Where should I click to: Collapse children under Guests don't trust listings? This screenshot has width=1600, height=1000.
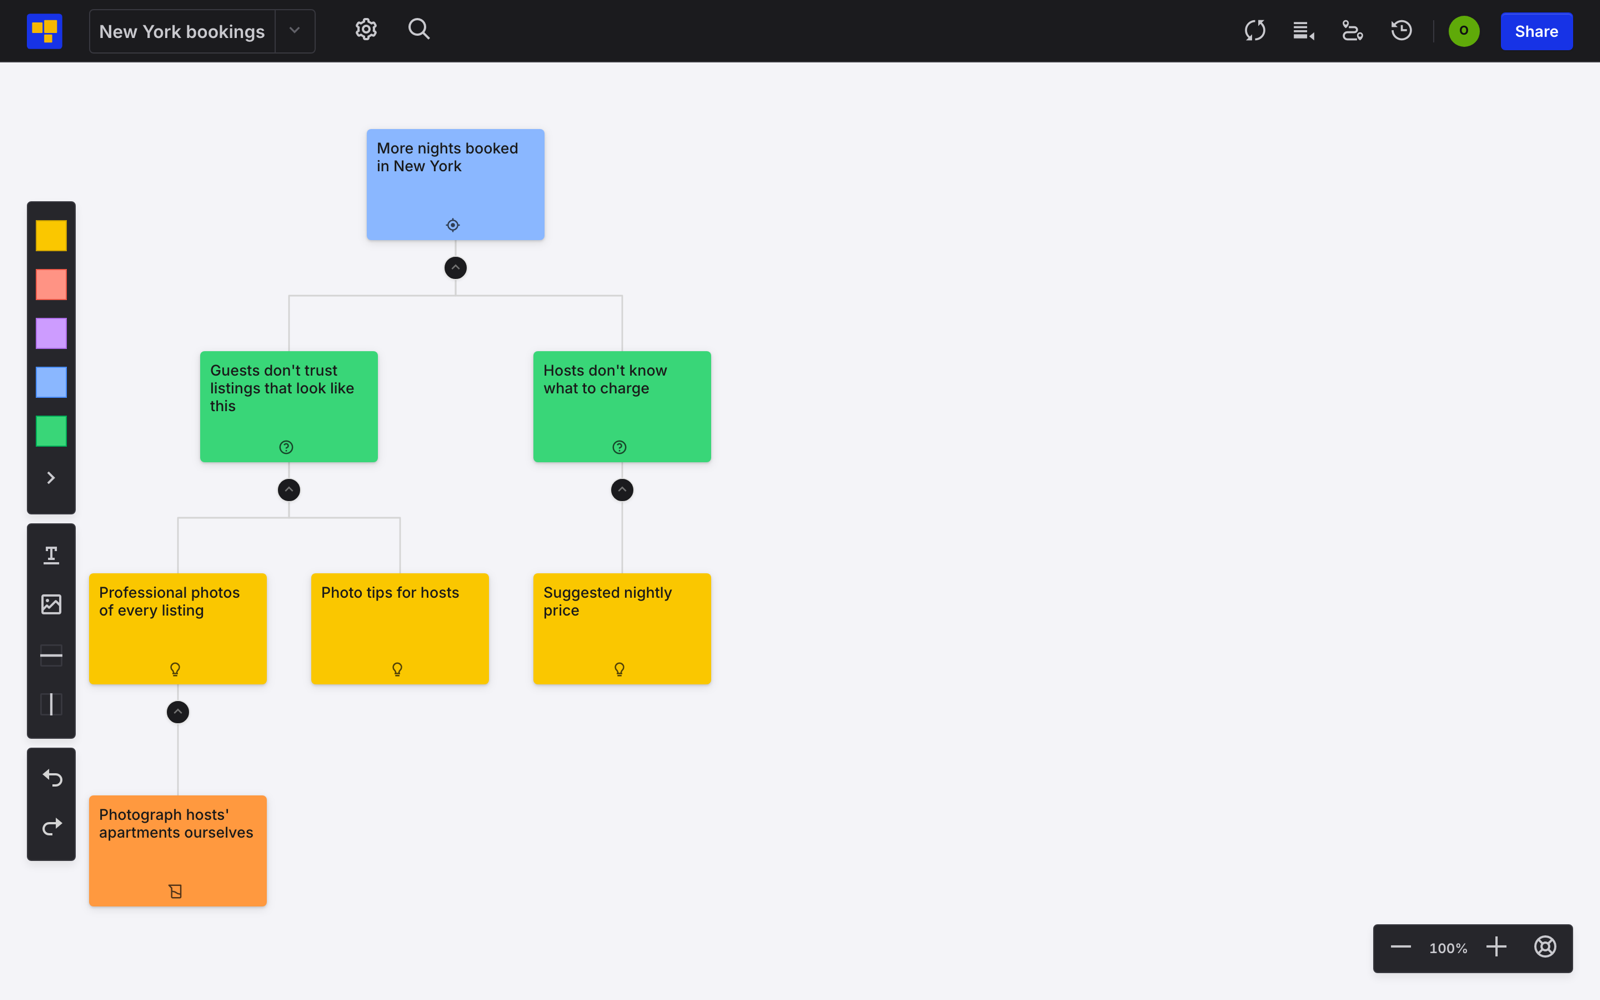(289, 490)
